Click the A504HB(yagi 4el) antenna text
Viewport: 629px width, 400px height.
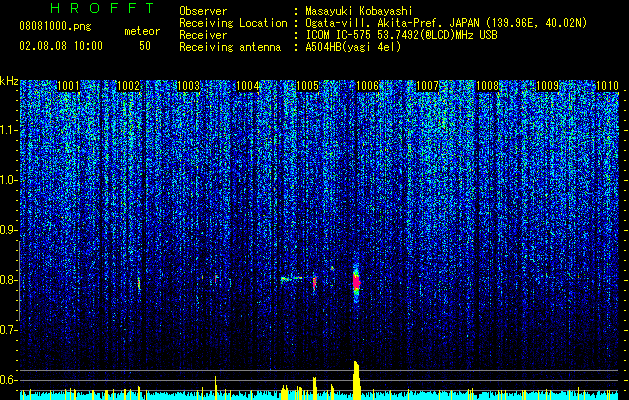[353, 47]
